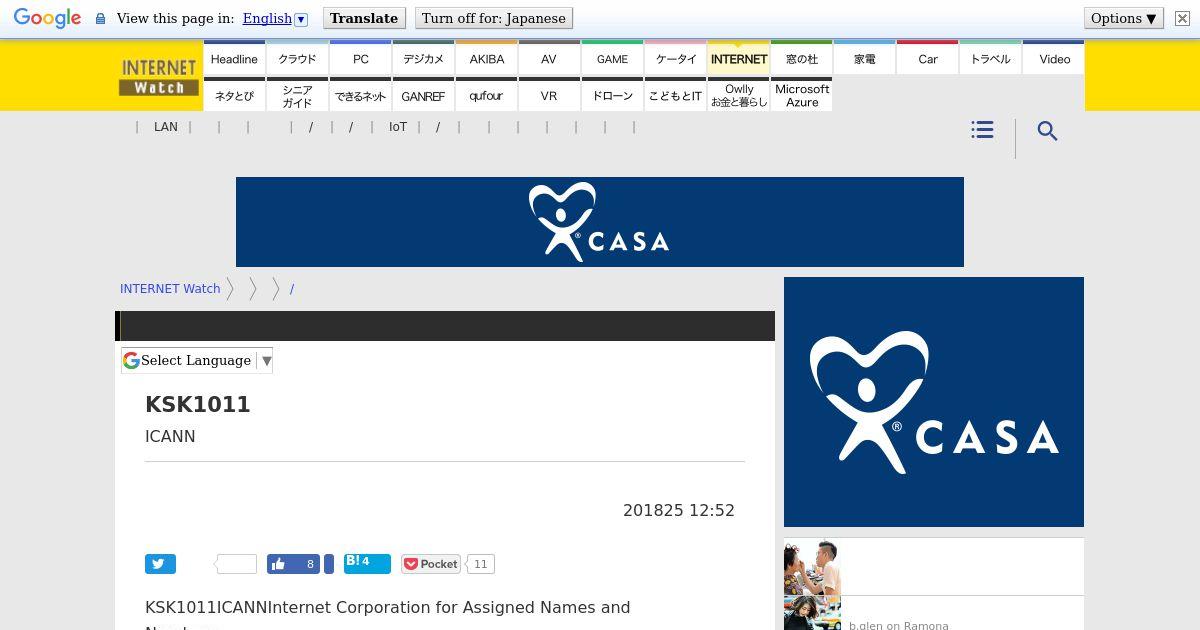Click the Translate button
Image resolution: width=1200 pixels, height=630 pixels.
[x=364, y=18]
